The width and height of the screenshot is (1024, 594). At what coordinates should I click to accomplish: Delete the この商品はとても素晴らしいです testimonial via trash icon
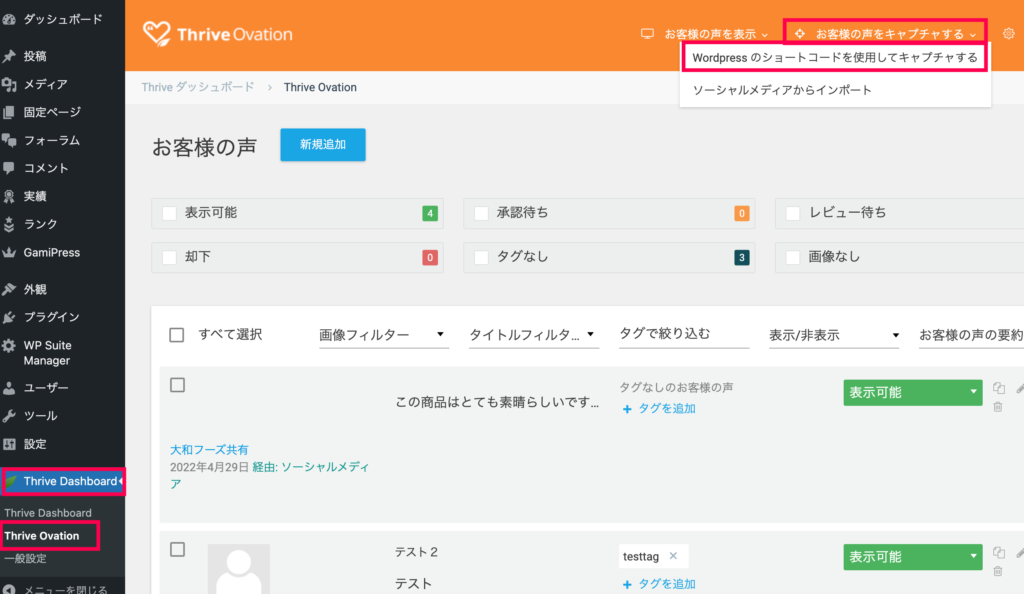point(998,407)
